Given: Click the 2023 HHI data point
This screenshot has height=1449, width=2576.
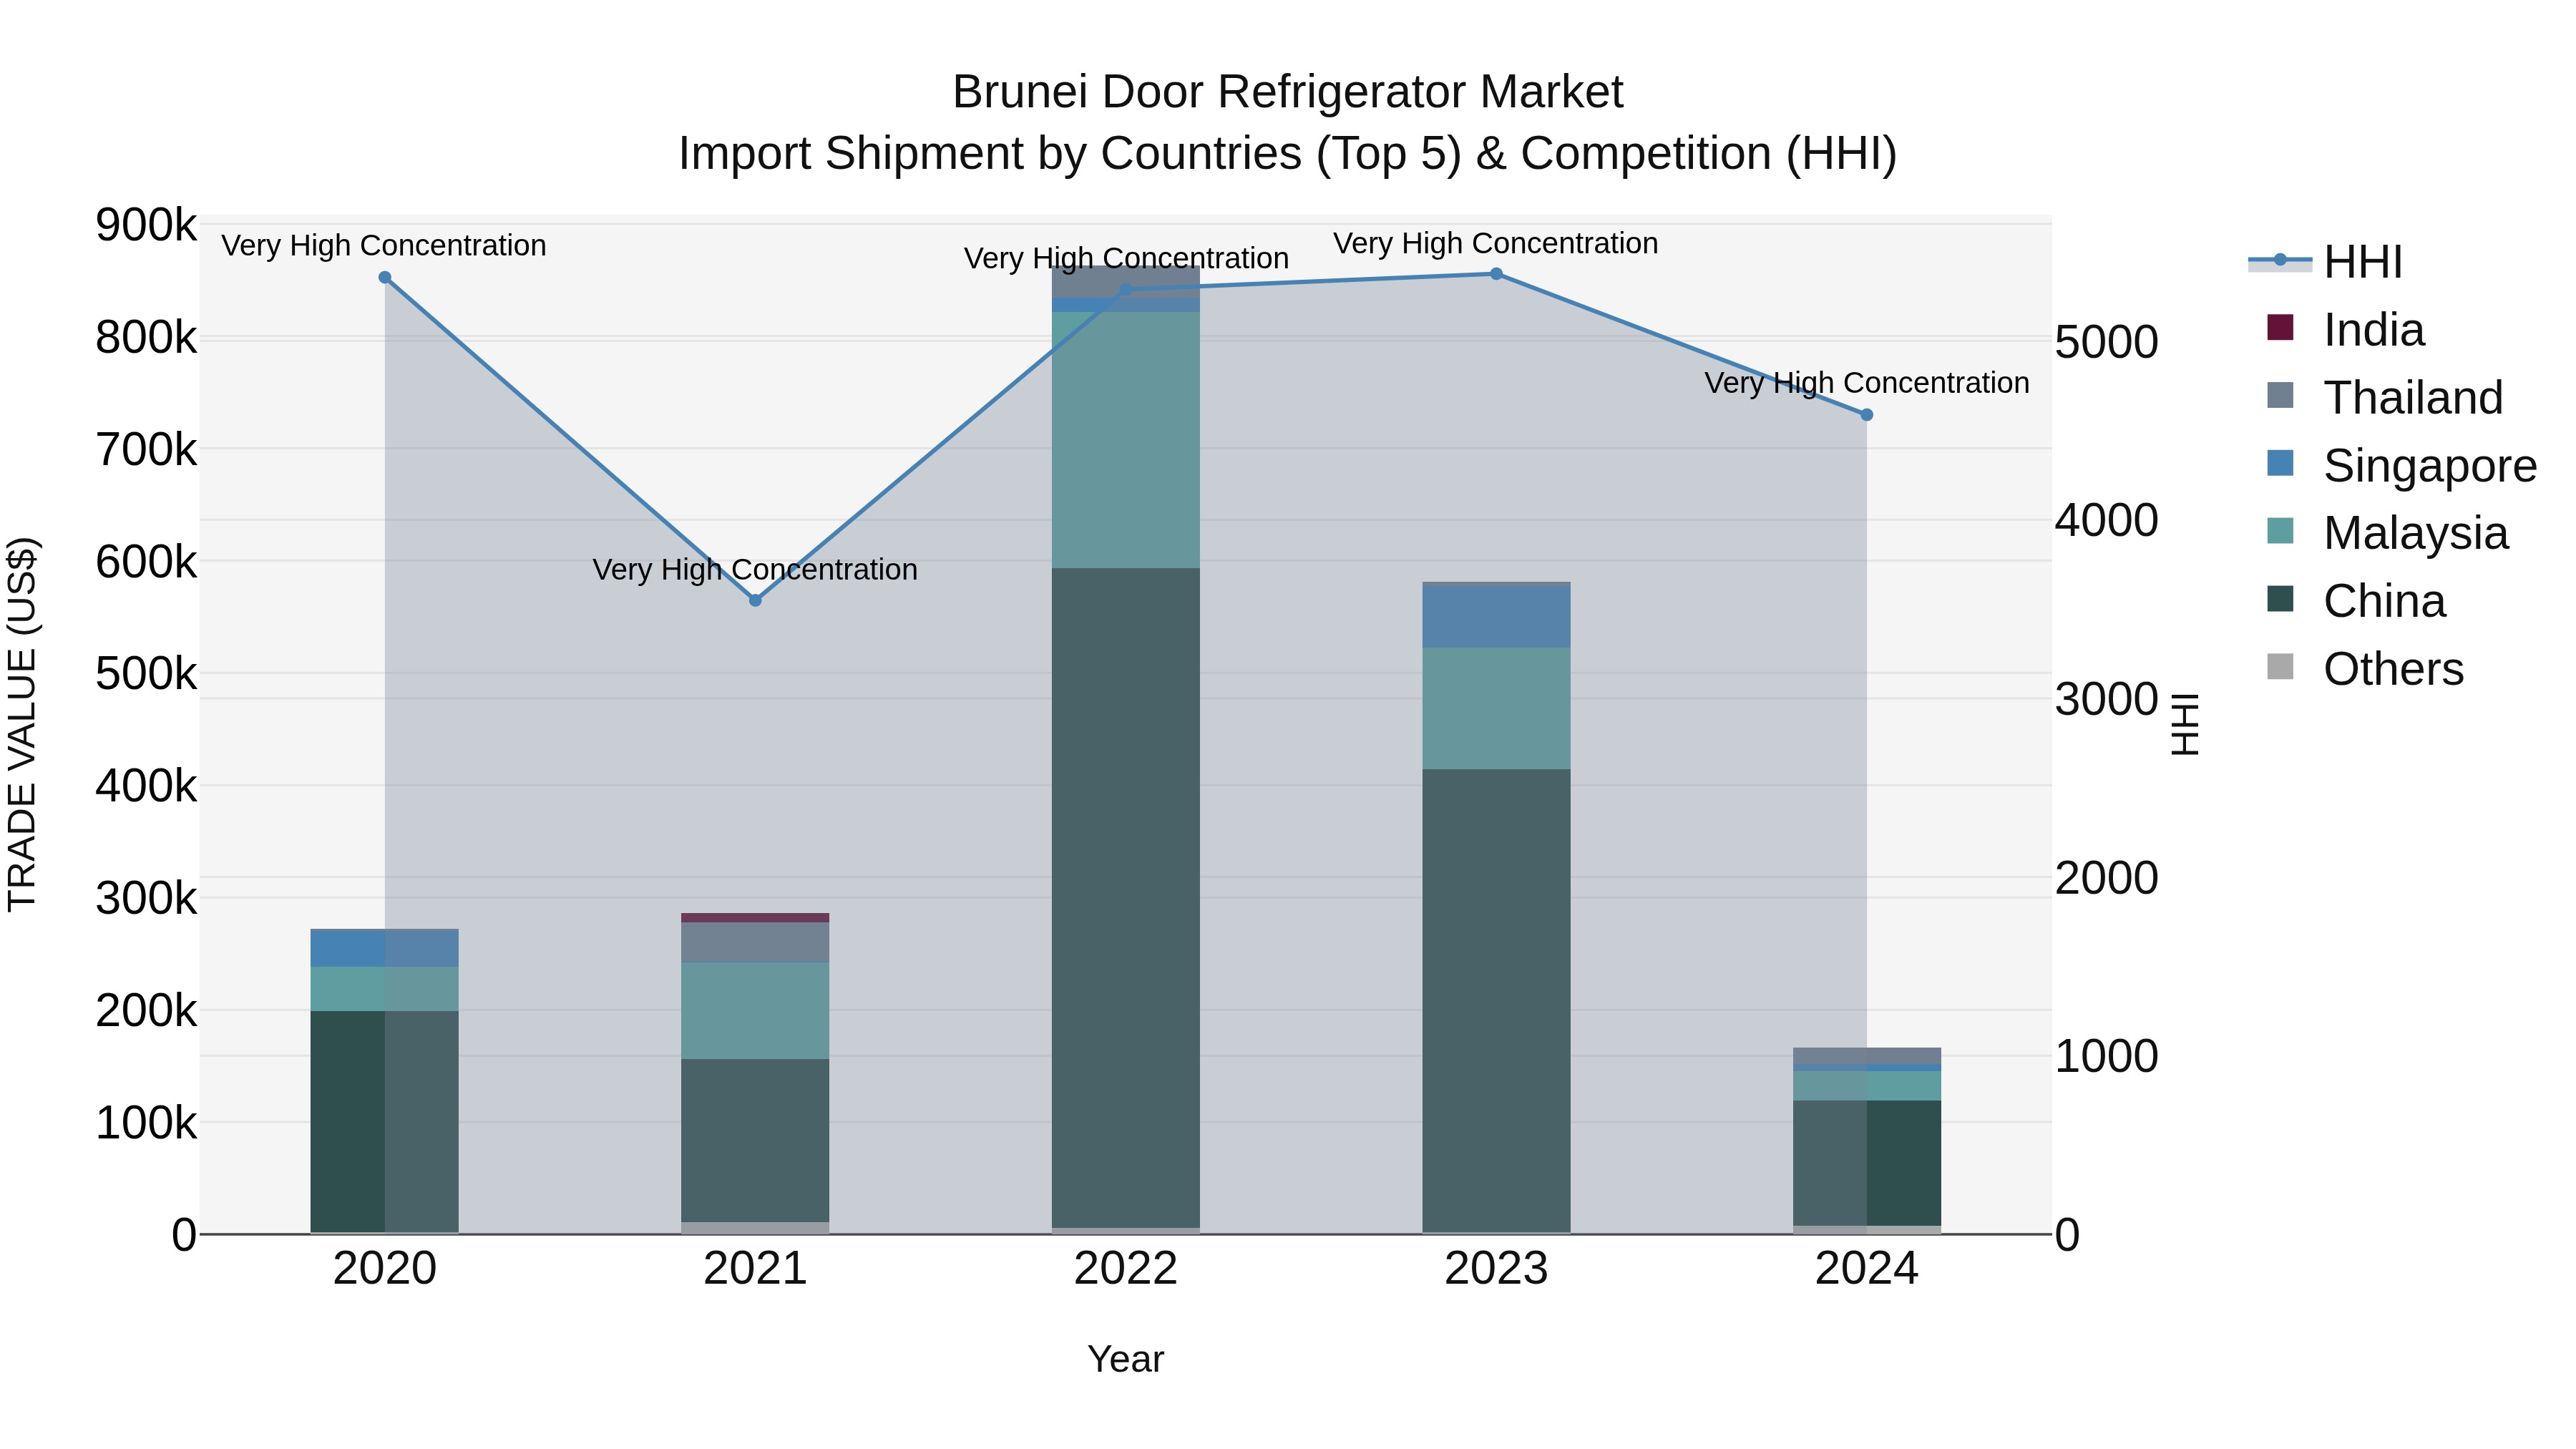Looking at the screenshot, I should click(1496, 274).
